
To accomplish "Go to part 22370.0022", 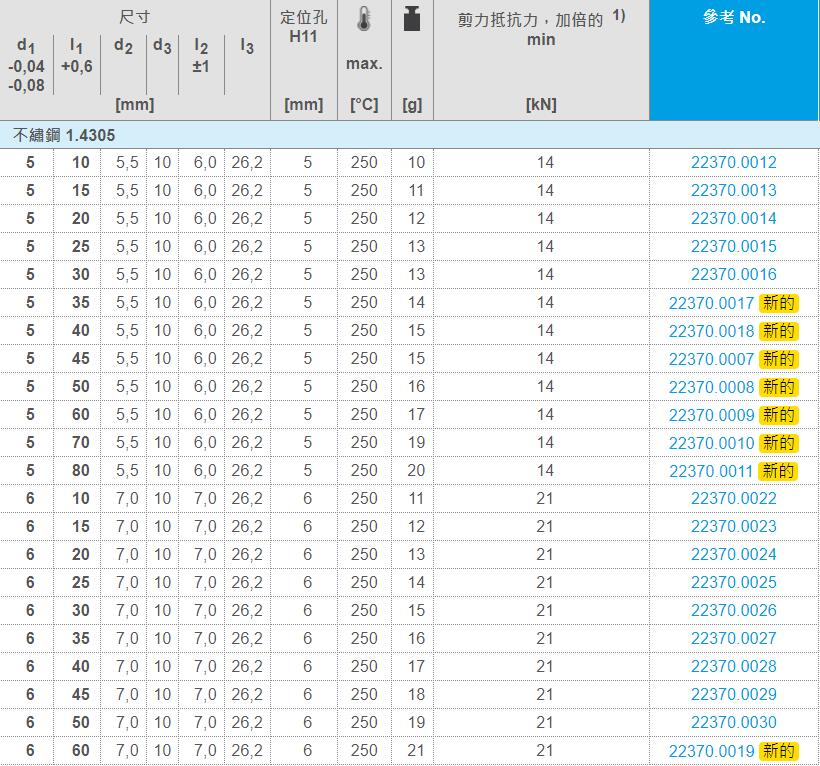I will tap(733, 499).
